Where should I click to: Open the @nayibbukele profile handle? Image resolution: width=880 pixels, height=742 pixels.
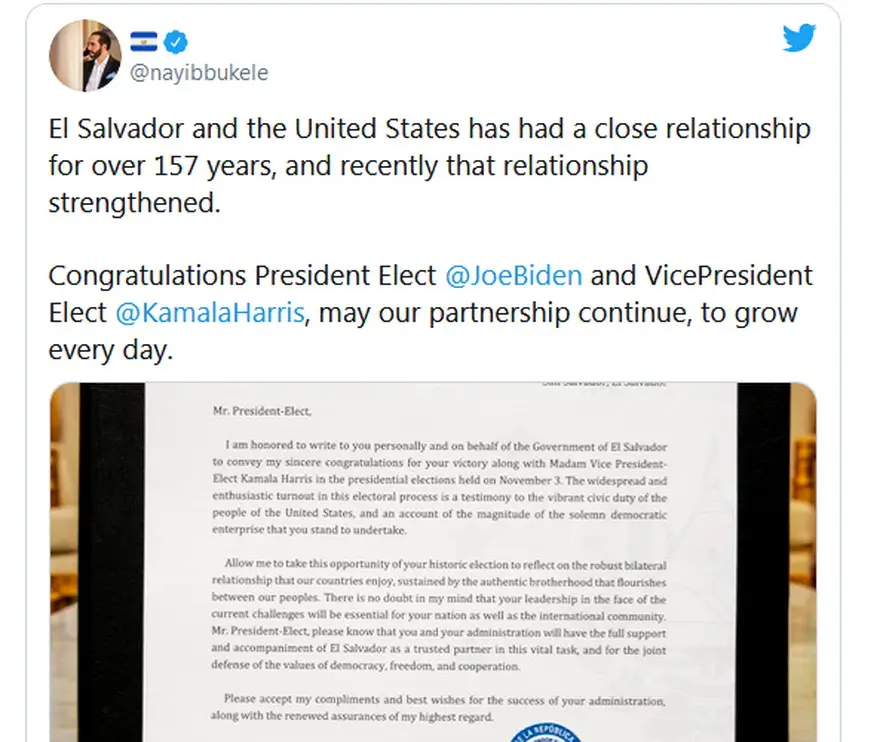tap(199, 72)
